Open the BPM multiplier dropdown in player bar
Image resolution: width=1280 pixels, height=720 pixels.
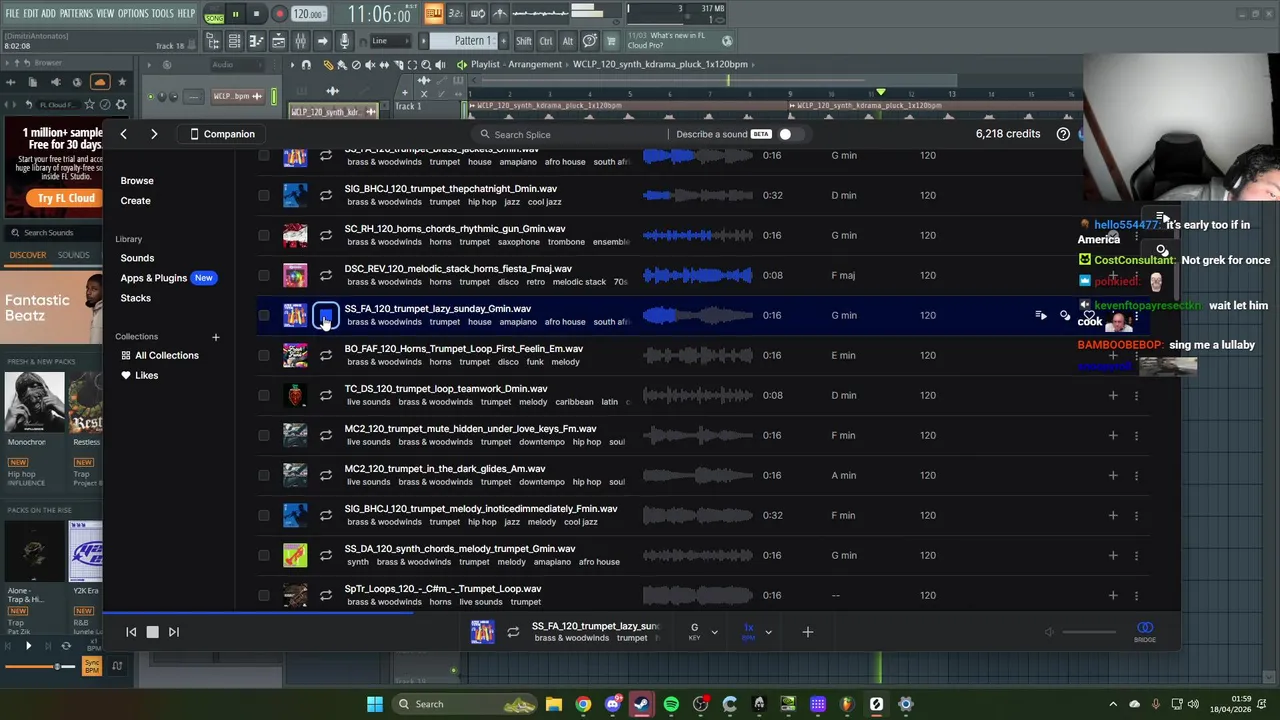click(757, 631)
